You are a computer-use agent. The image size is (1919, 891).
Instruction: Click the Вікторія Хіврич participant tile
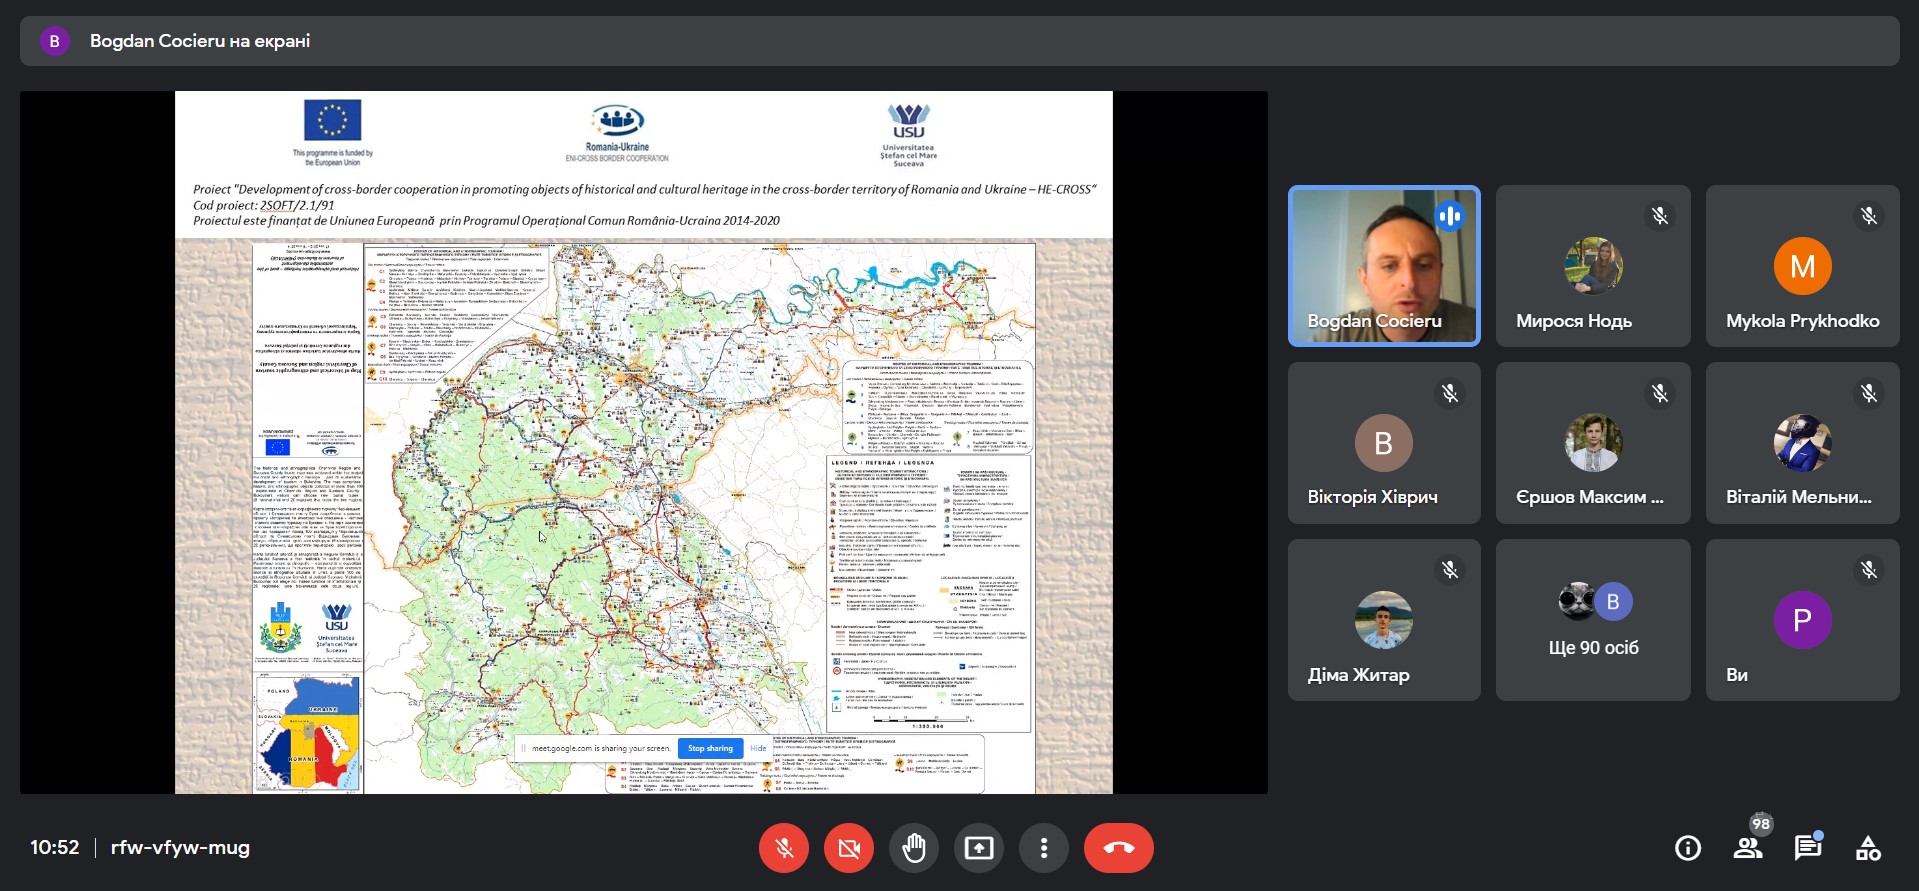pyautogui.click(x=1384, y=443)
